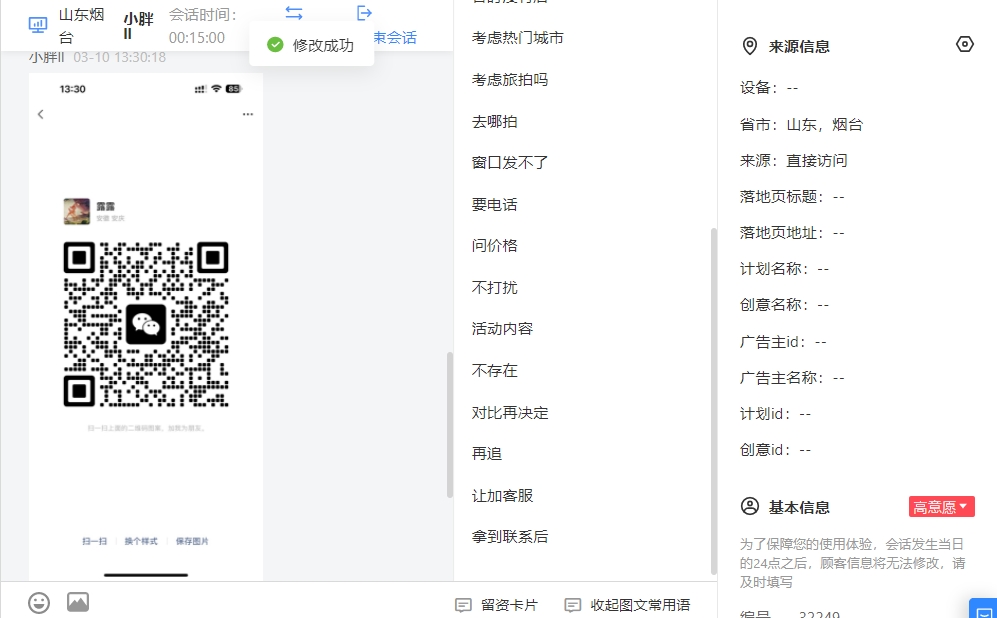Select the quick phrase 拿到联系后
This screenshot has width=997, height=618.
510,537
